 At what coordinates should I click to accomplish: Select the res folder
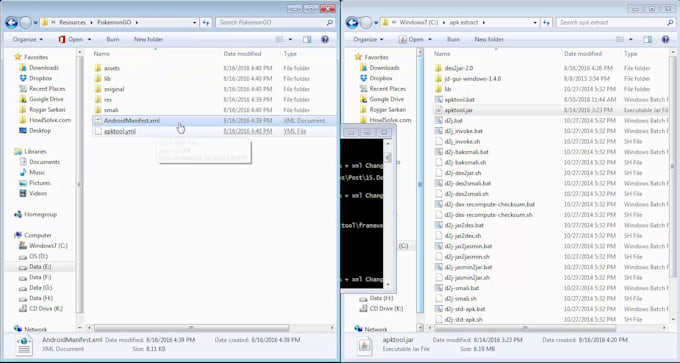pos(108,99)
